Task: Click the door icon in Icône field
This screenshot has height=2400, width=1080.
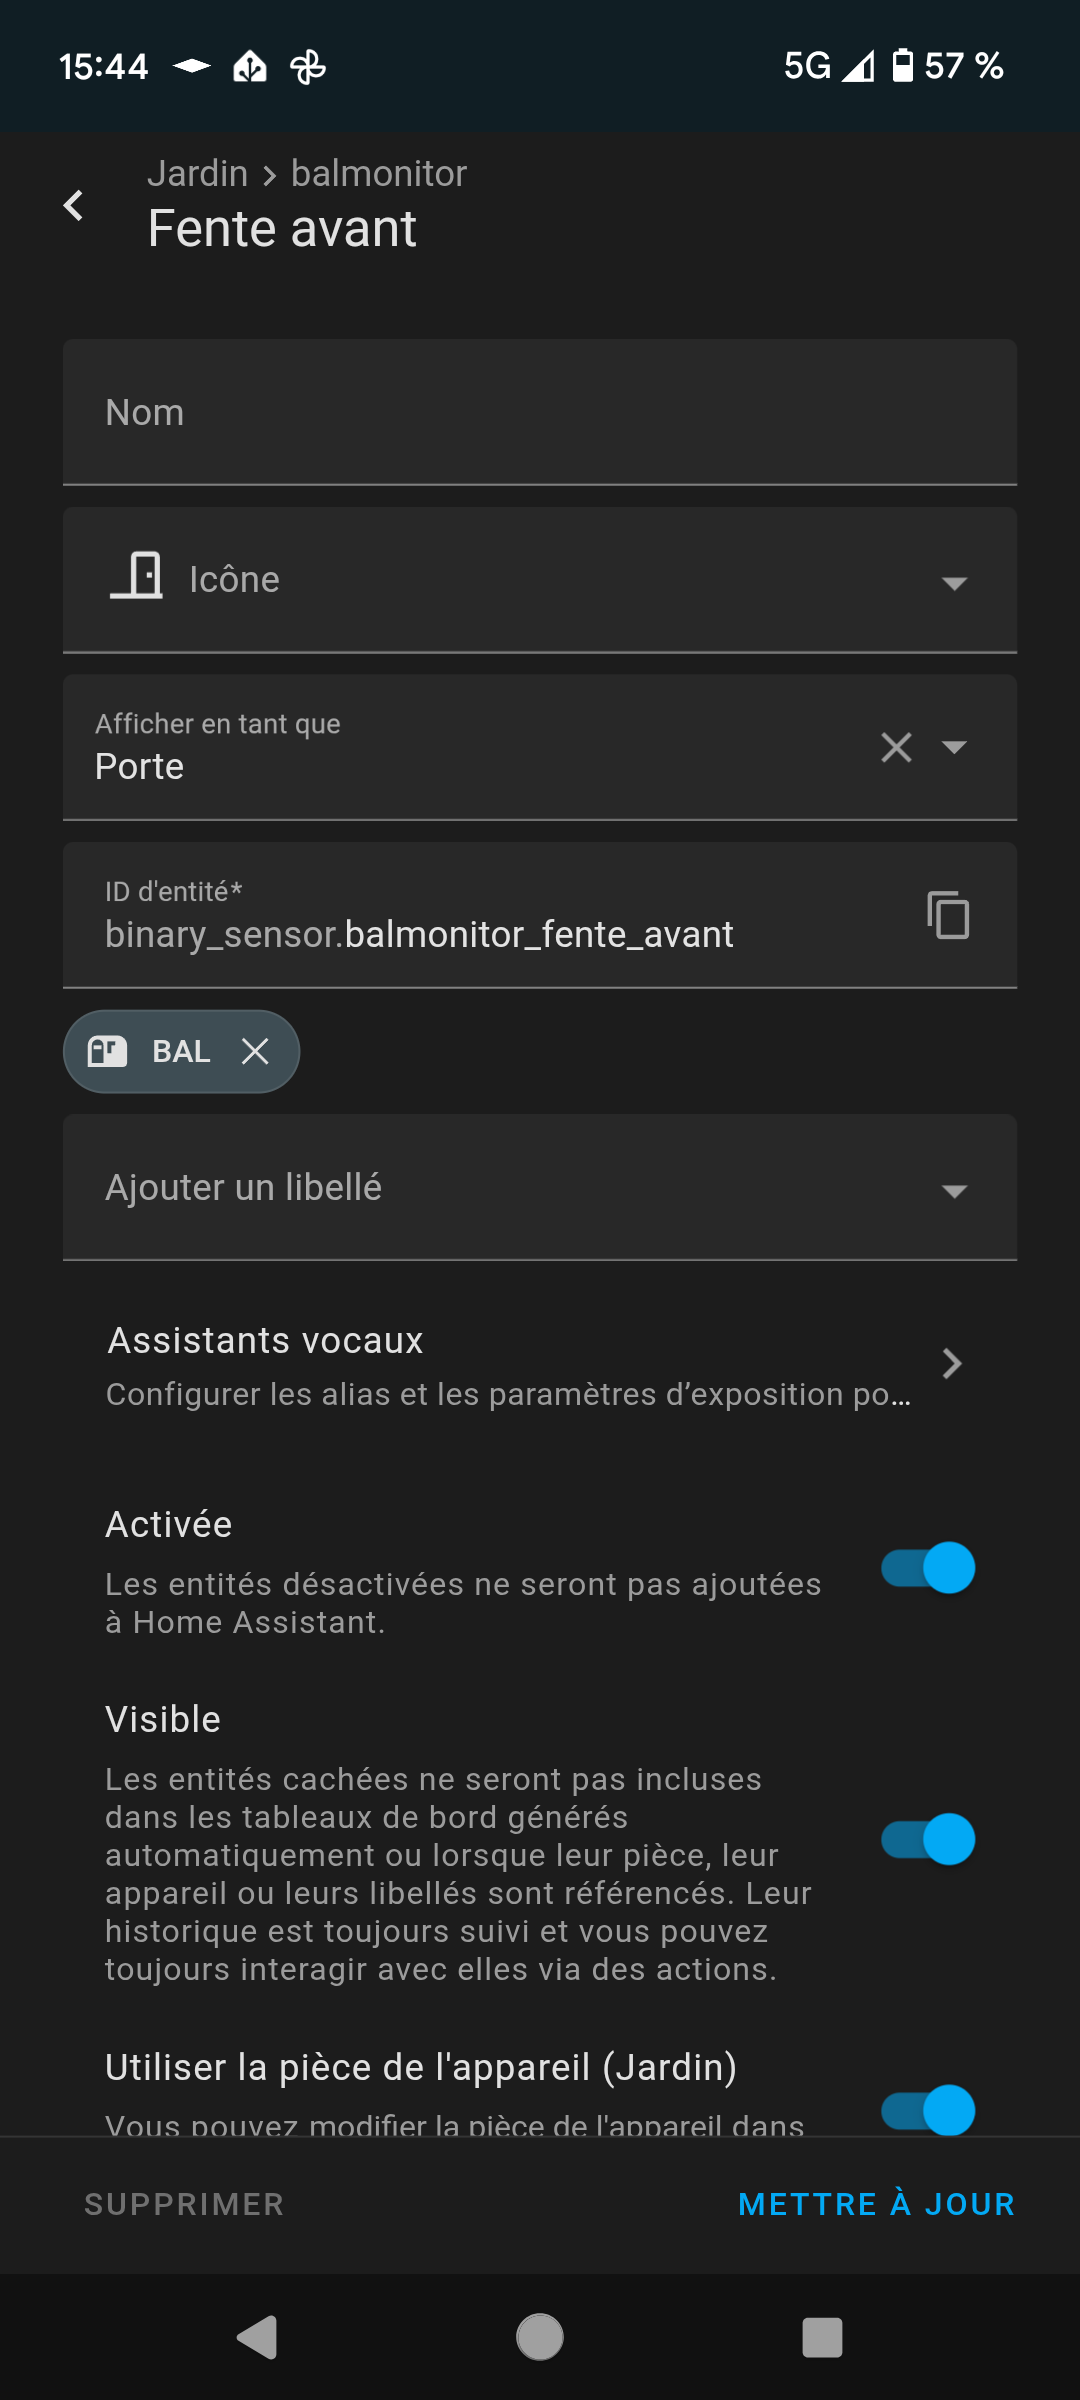Action: pyautogui.click(x=137, y=577)
